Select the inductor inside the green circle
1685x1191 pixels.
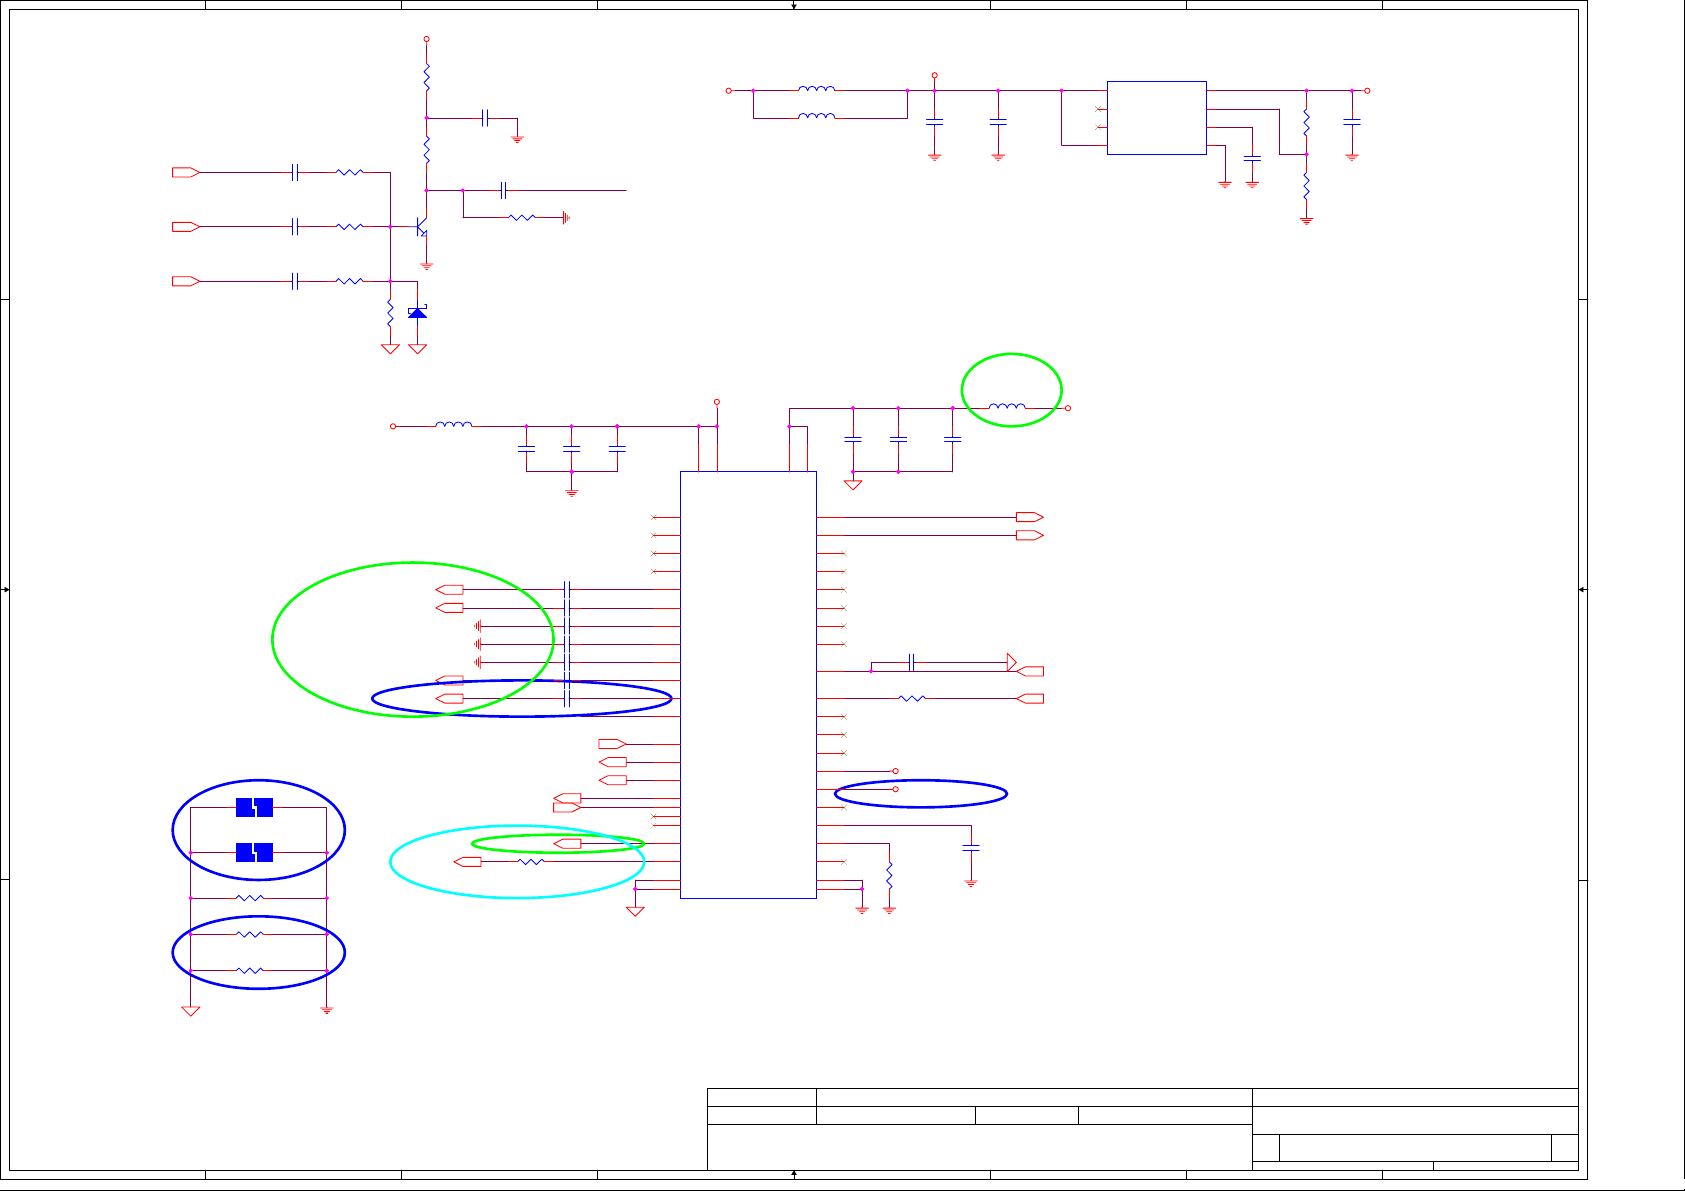point(1007,407)
